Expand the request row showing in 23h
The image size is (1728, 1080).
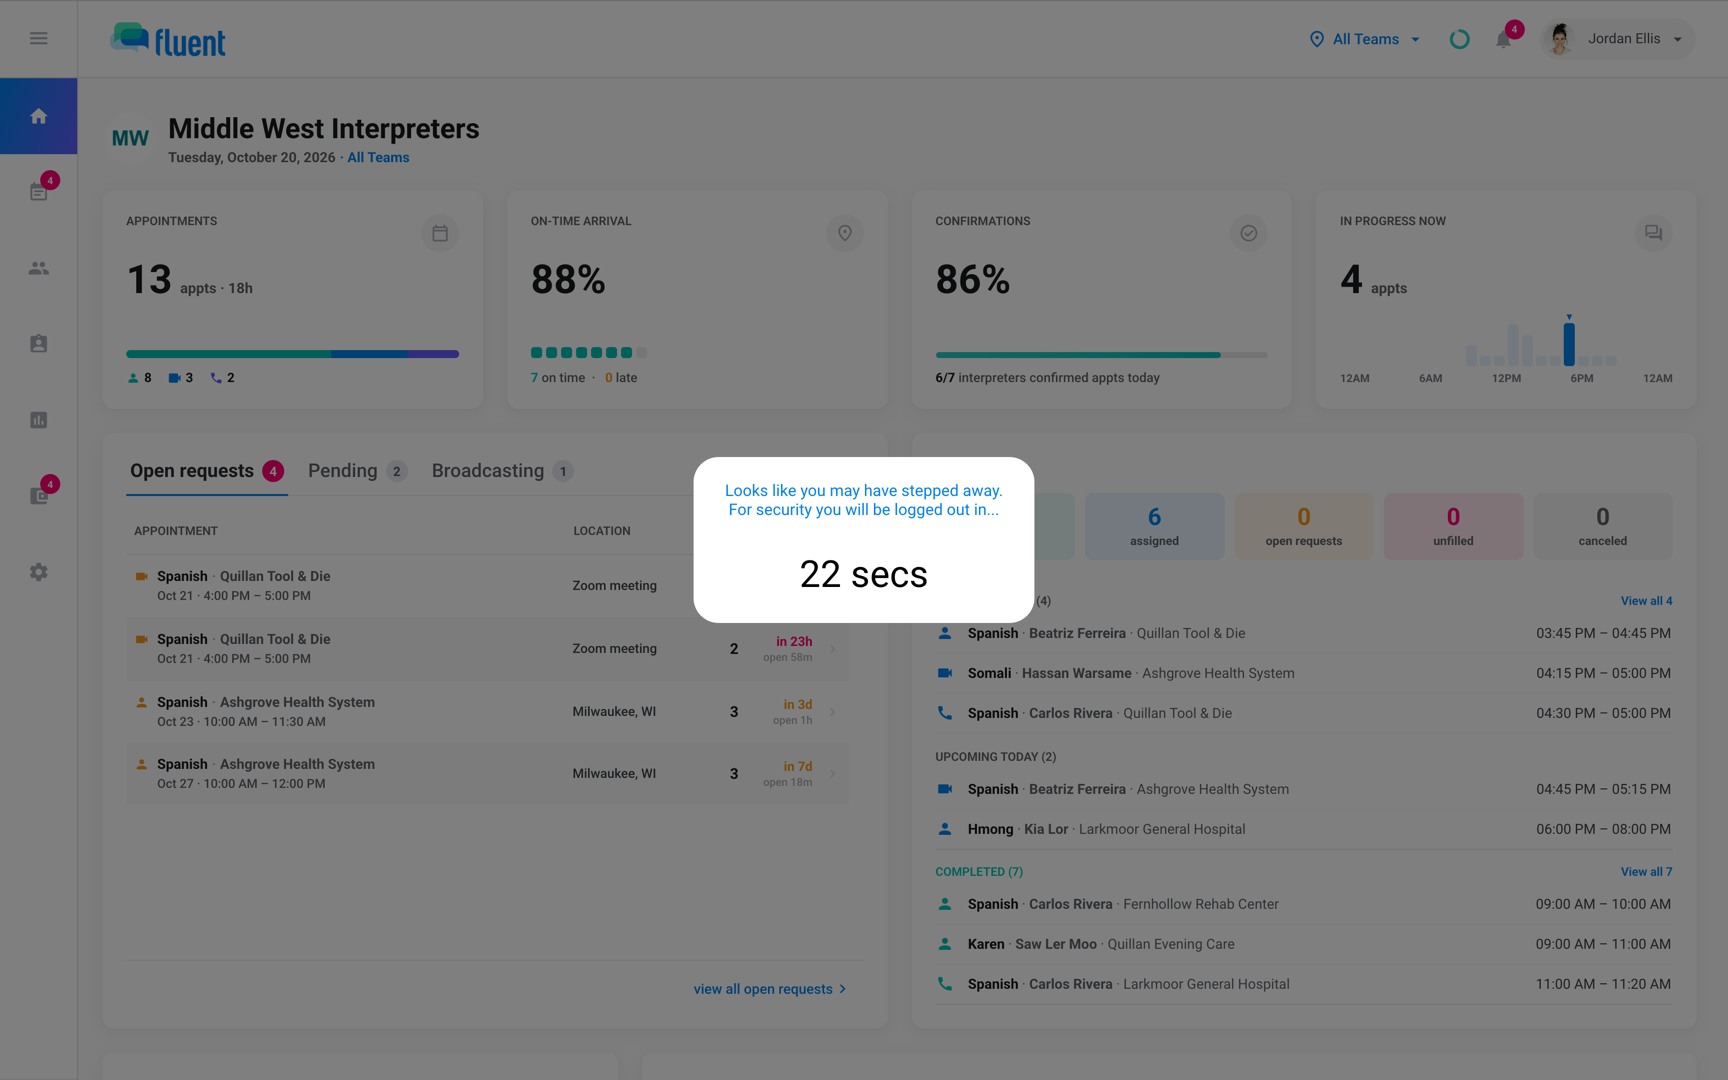click(x=832, y=649)
